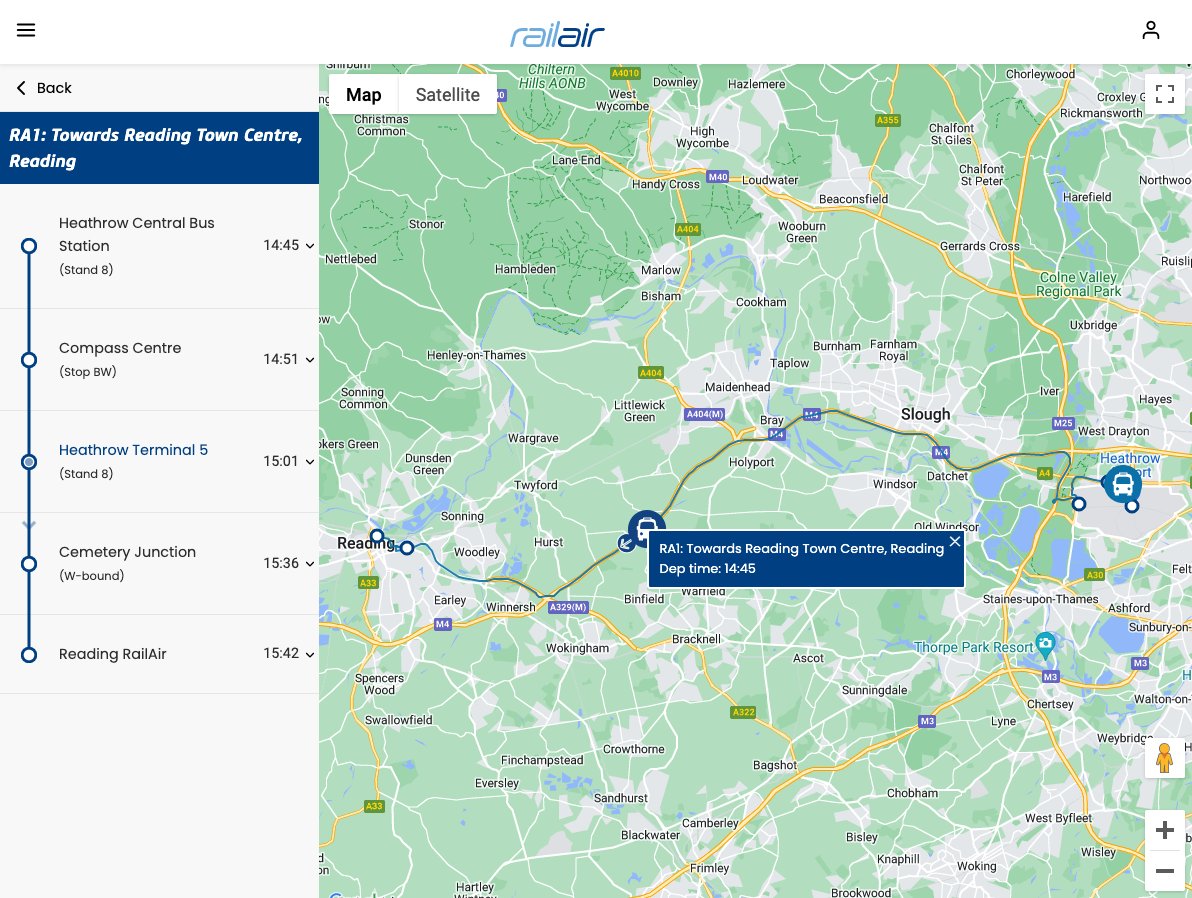
Task: Click the Heathrow Terminal 5 timeline marker
Action: pos(29,462)
